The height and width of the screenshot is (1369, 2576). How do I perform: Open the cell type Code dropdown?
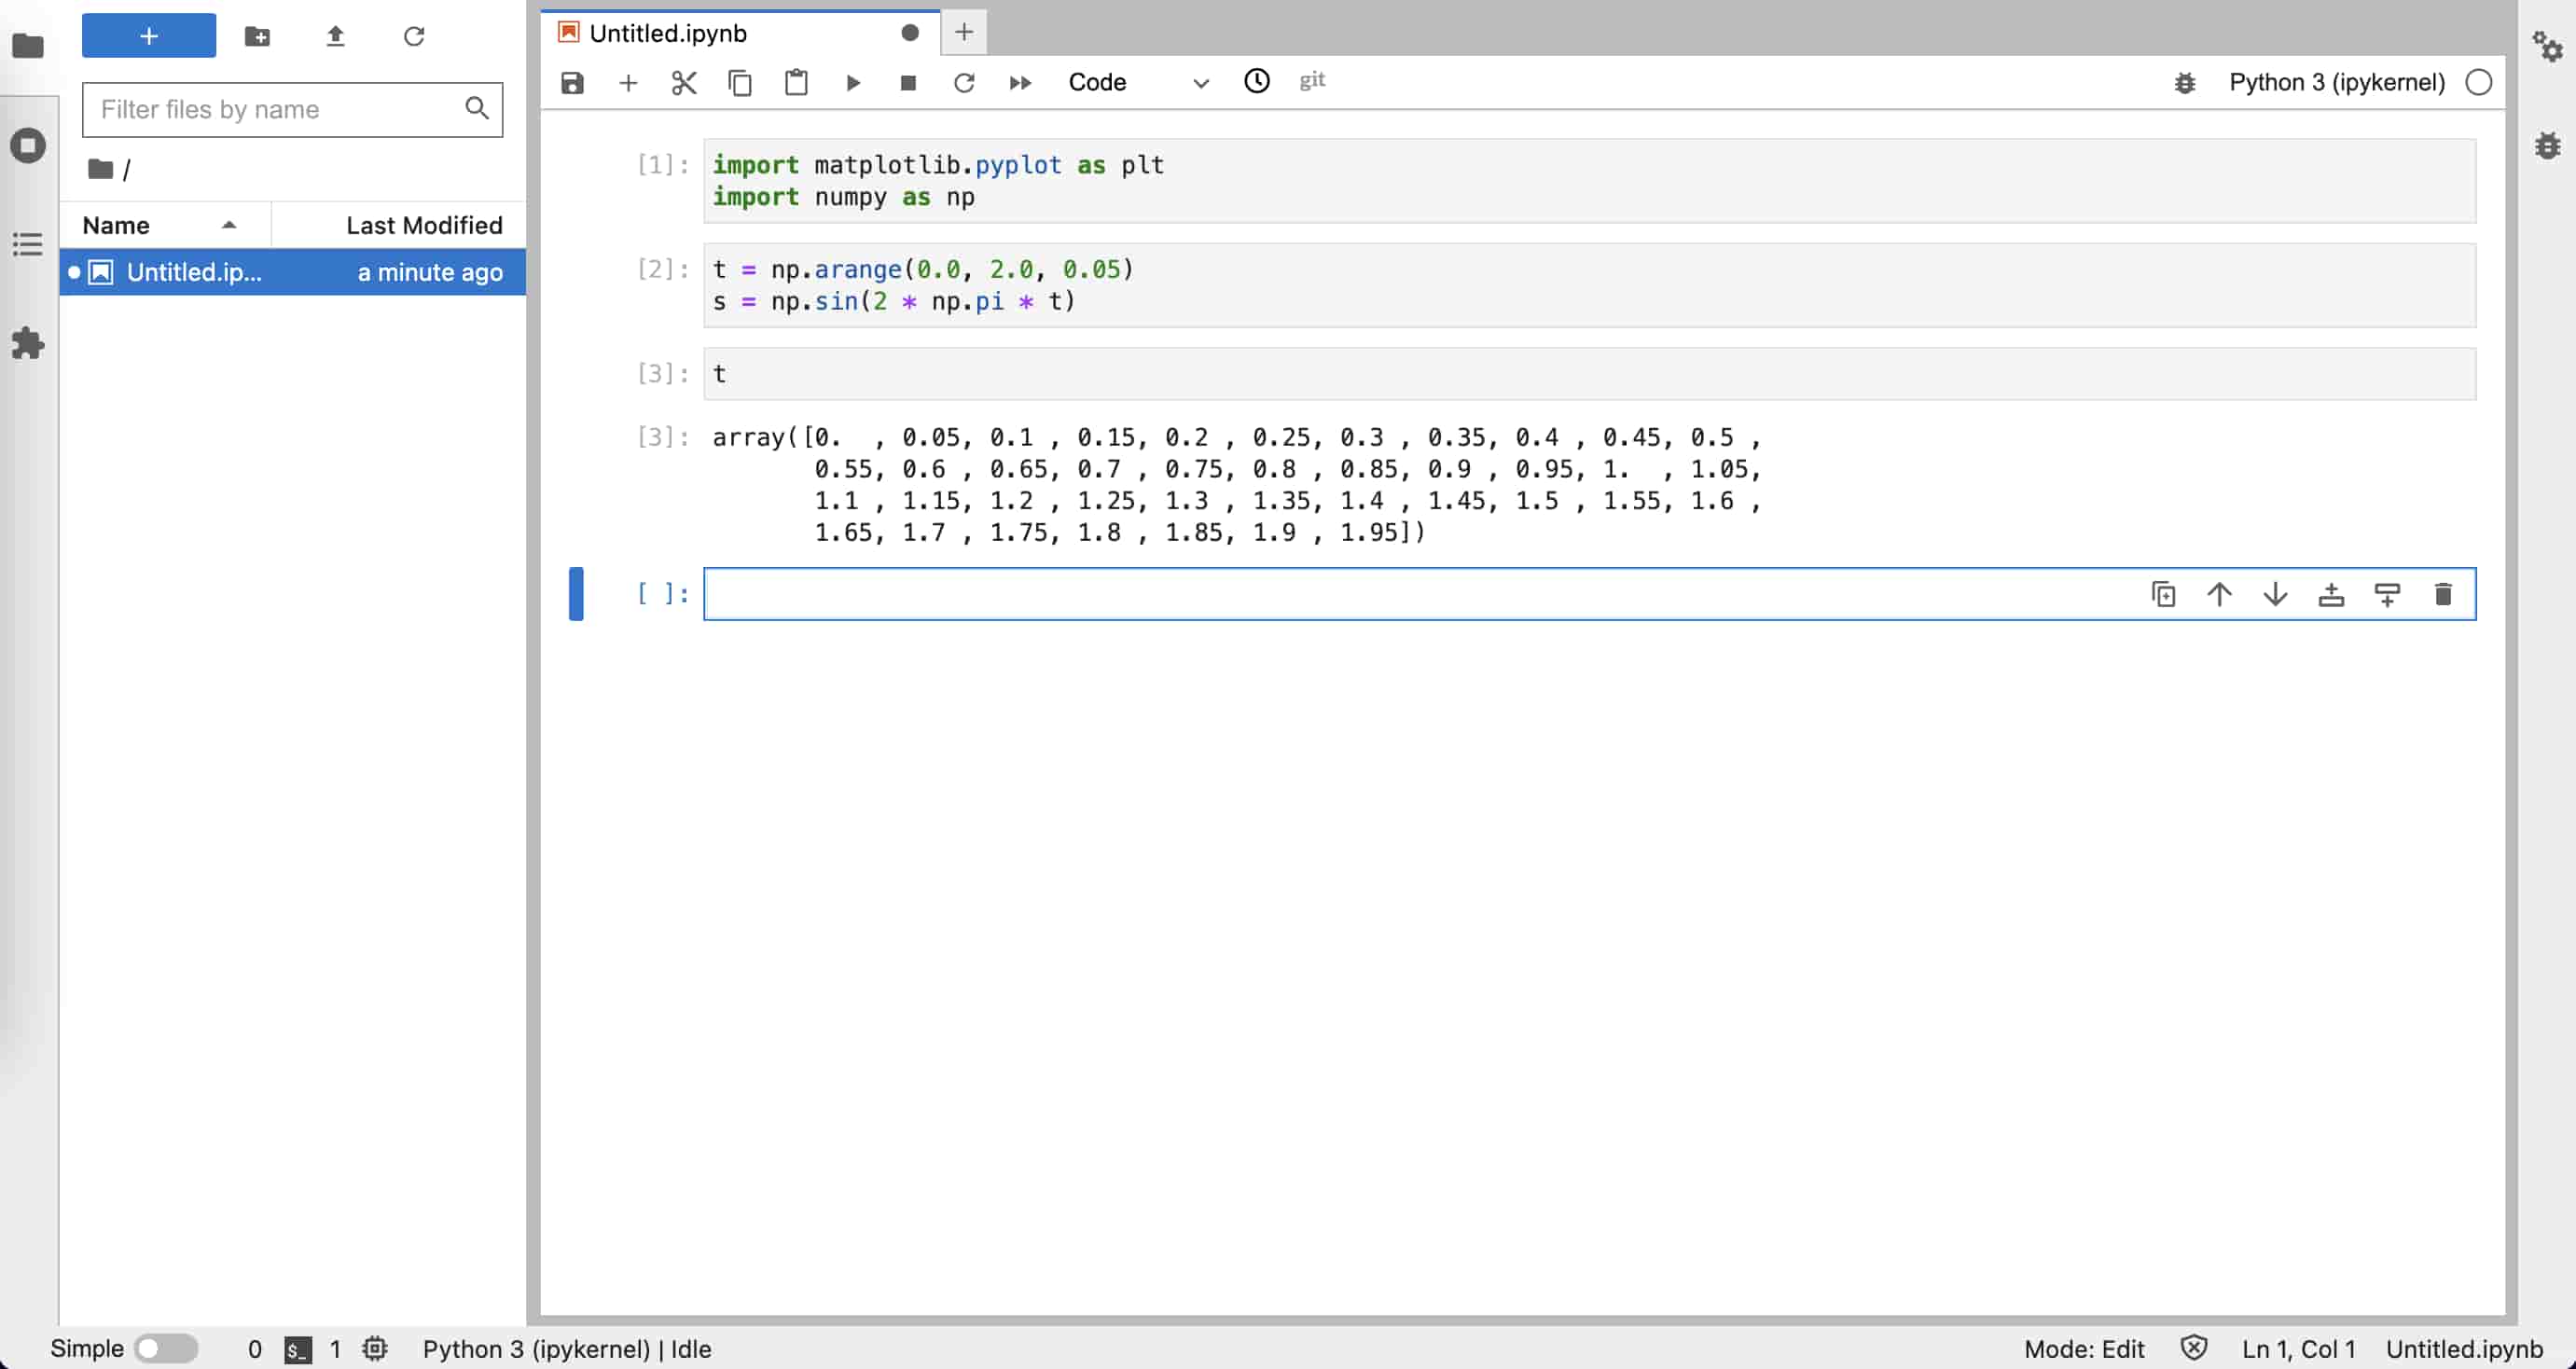tap(1139, 82)
